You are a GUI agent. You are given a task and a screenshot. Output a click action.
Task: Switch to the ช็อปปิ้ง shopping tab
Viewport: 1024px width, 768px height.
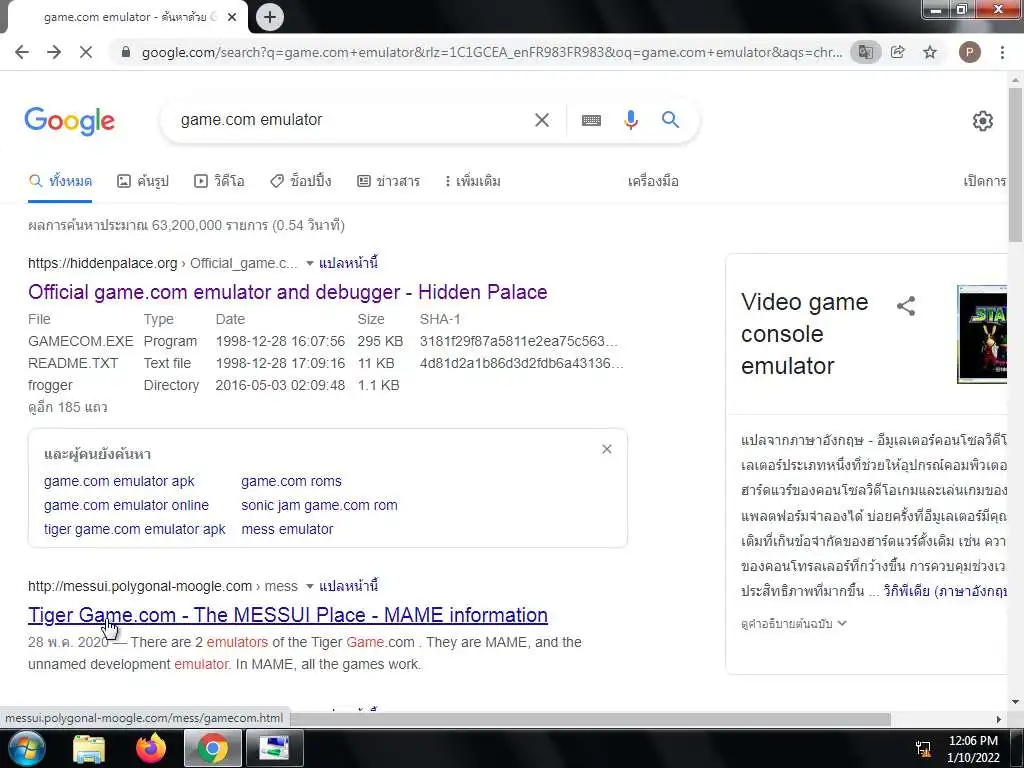(x=301, y=181)
